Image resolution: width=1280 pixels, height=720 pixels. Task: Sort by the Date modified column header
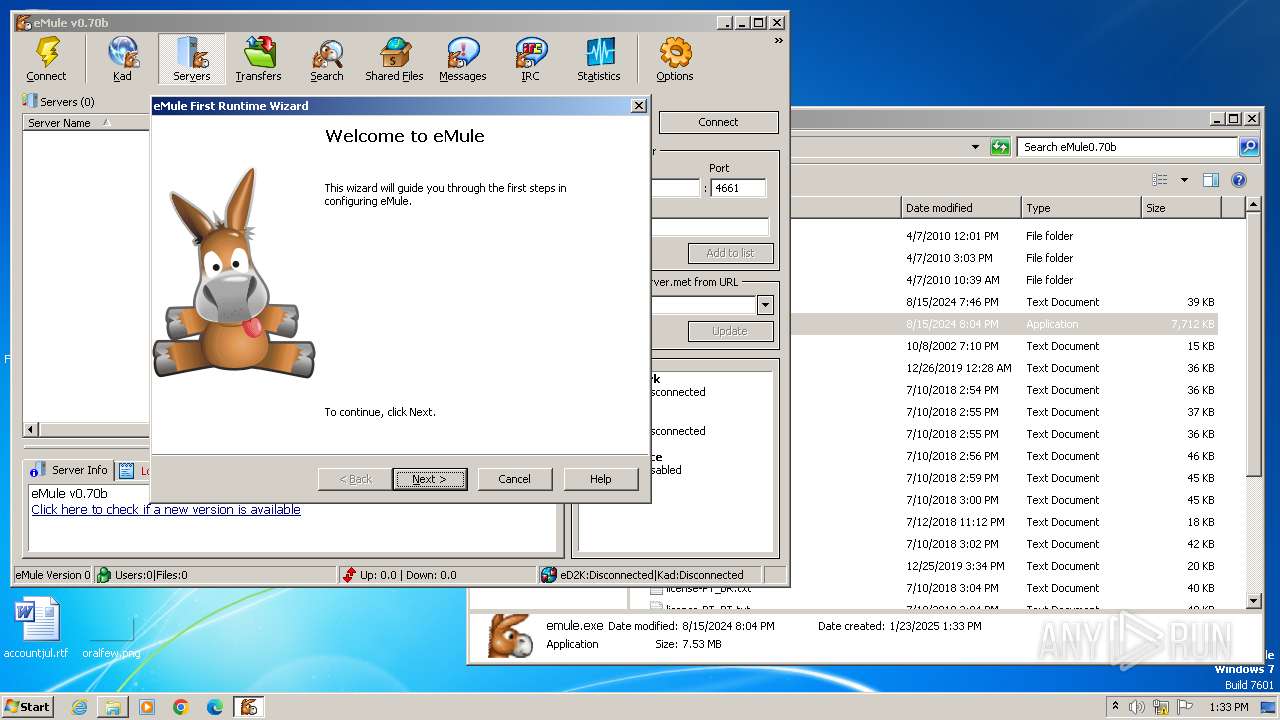[x=961, y=208]
